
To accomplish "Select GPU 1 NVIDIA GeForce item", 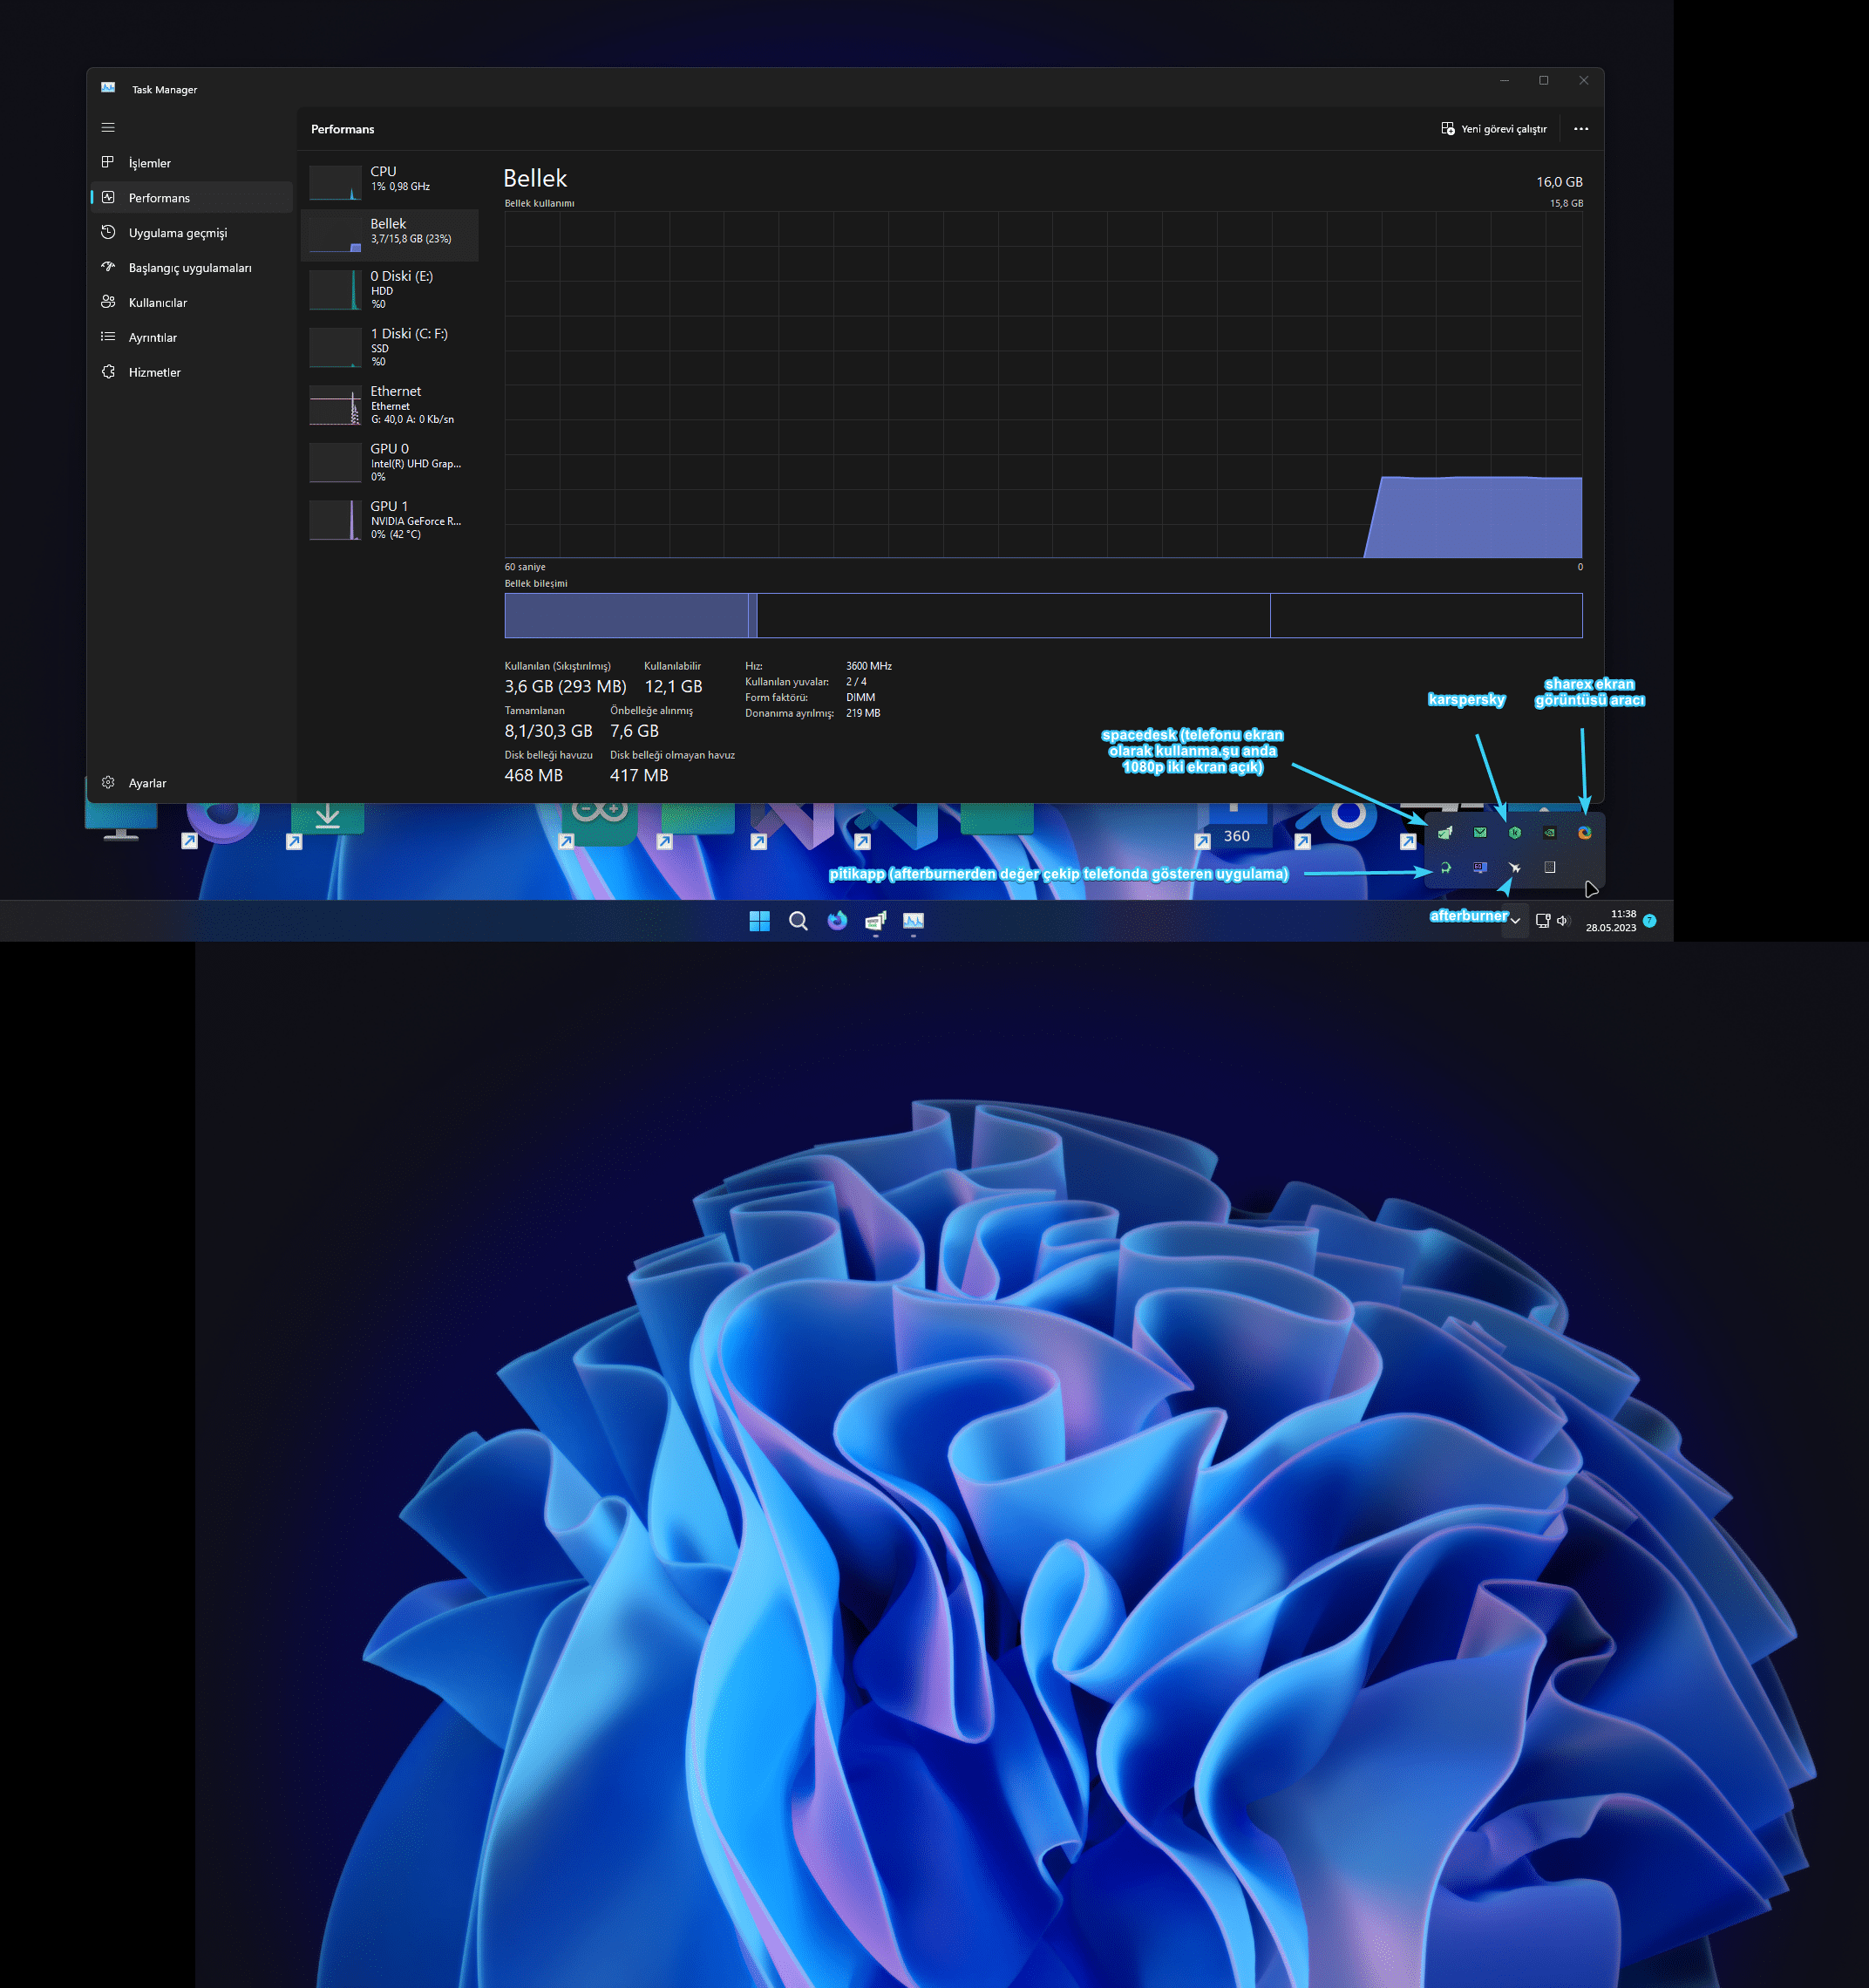I will (390, 520).
